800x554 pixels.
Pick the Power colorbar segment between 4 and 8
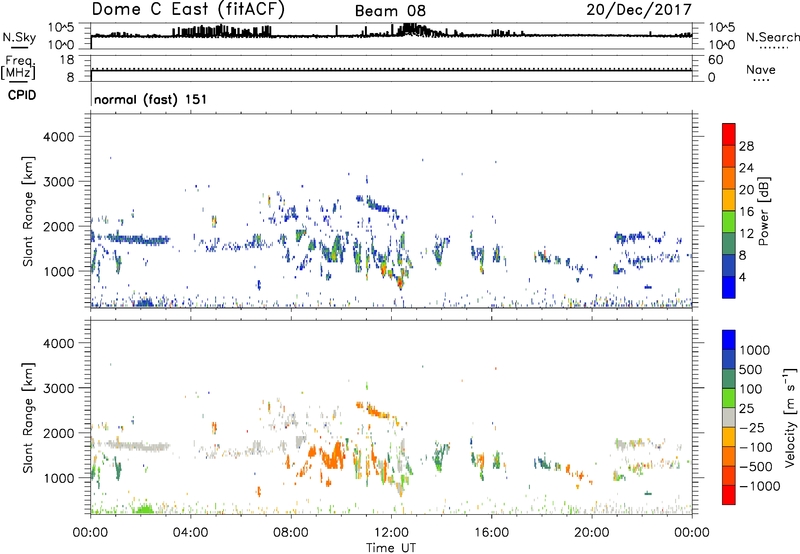coord(729,265)
